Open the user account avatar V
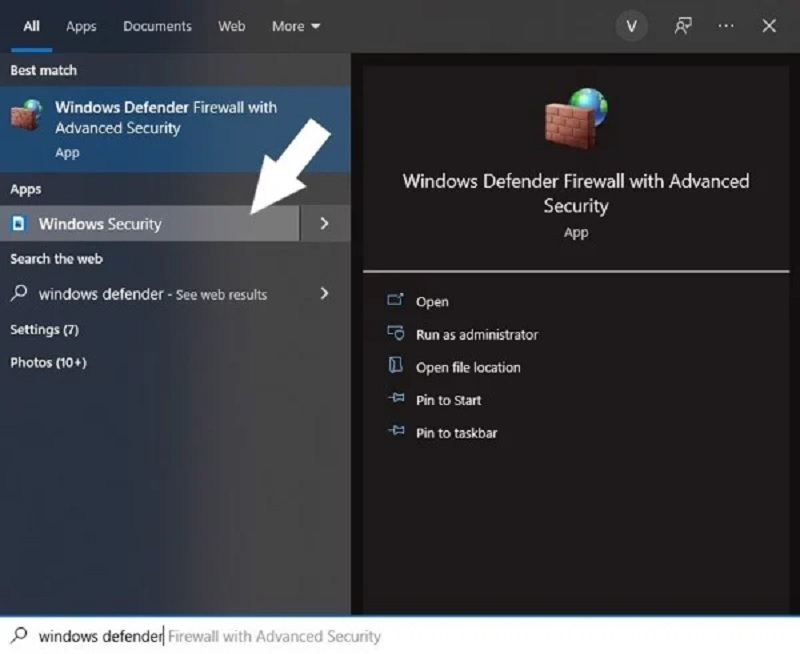The width and height of the screenshot is (800, 654). coord(631,26)
